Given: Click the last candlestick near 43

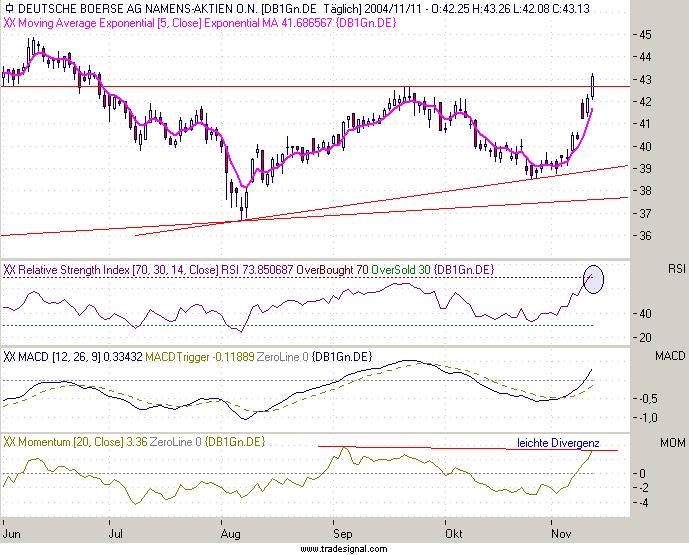Looking at the screenshot, I should click(x=593, y=86).
